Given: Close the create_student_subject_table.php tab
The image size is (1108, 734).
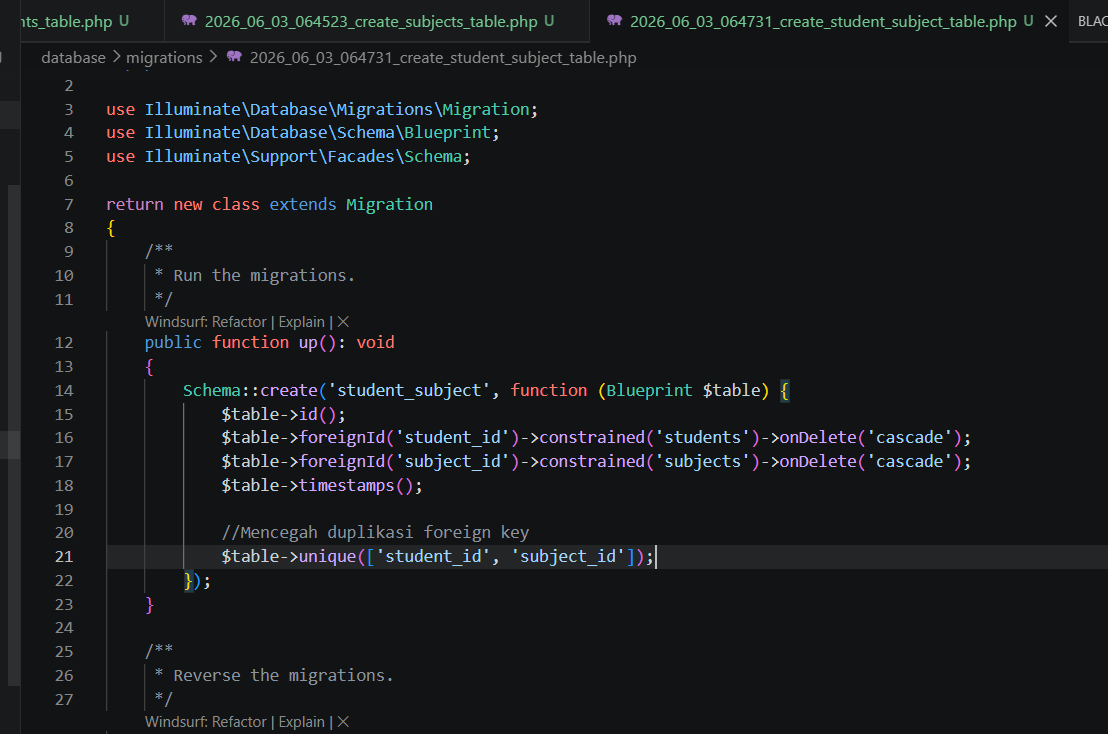Looking at the screenshot, I should (x=1051, y=21).
